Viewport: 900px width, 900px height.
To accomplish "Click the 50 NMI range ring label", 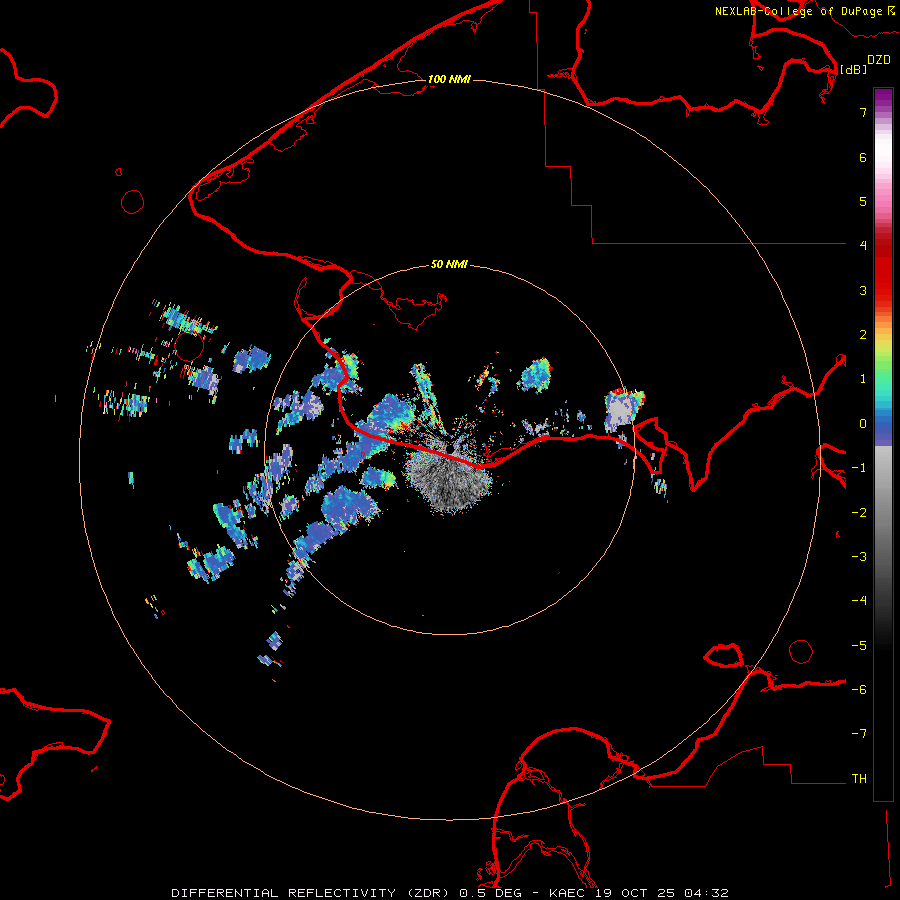I will click(x=449, y=264).
